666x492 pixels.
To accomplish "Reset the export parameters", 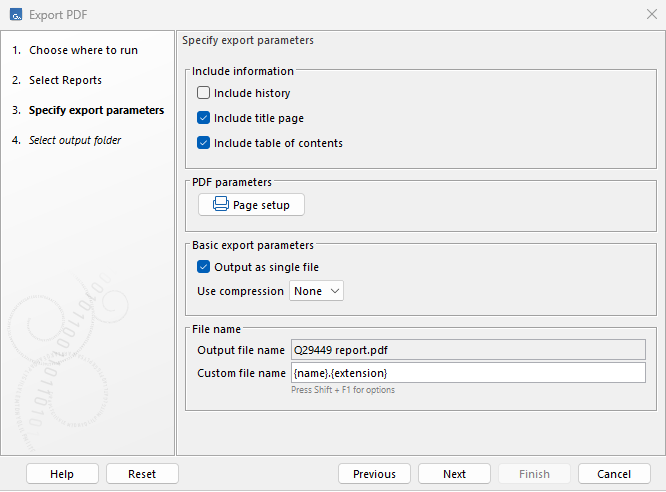I will pyautogui.click(x=142, y=474).
